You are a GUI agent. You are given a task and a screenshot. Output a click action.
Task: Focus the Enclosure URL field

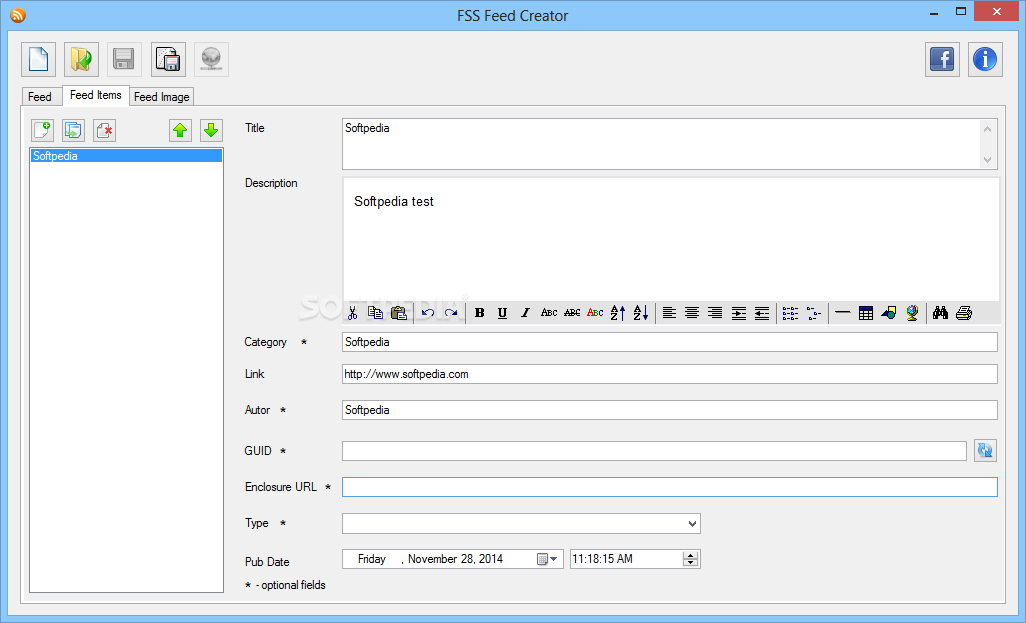(x=670, y=487)
